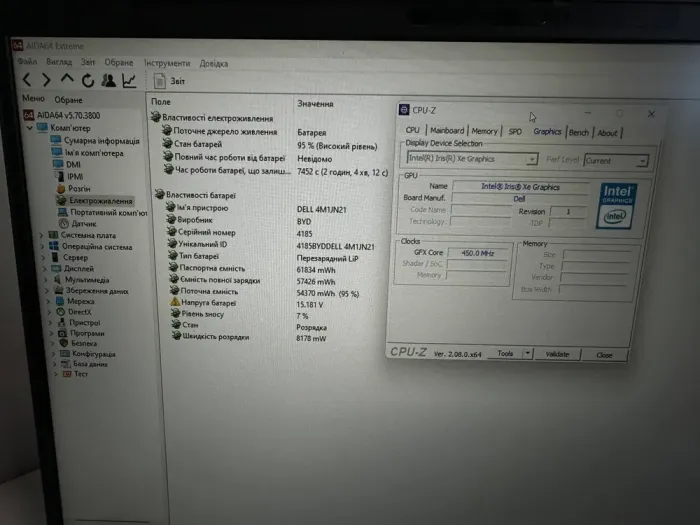Click the Forward navigation arrow in AIDA64 toolbar

[47, 80]
